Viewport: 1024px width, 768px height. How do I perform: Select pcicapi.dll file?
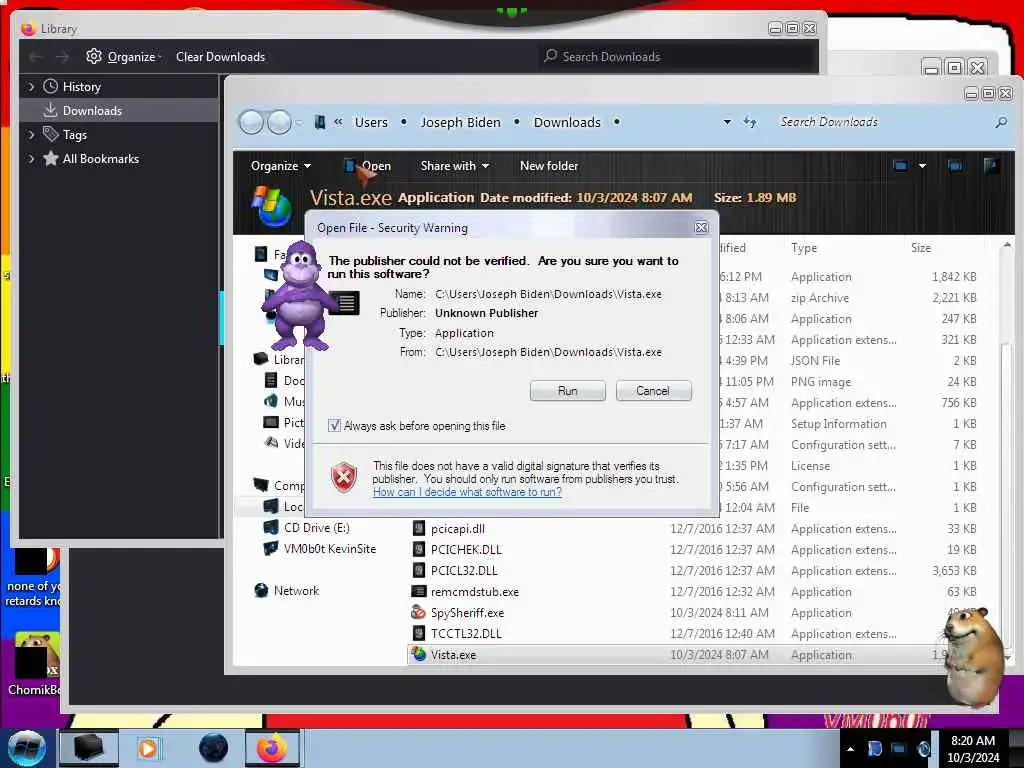[457, 529]
